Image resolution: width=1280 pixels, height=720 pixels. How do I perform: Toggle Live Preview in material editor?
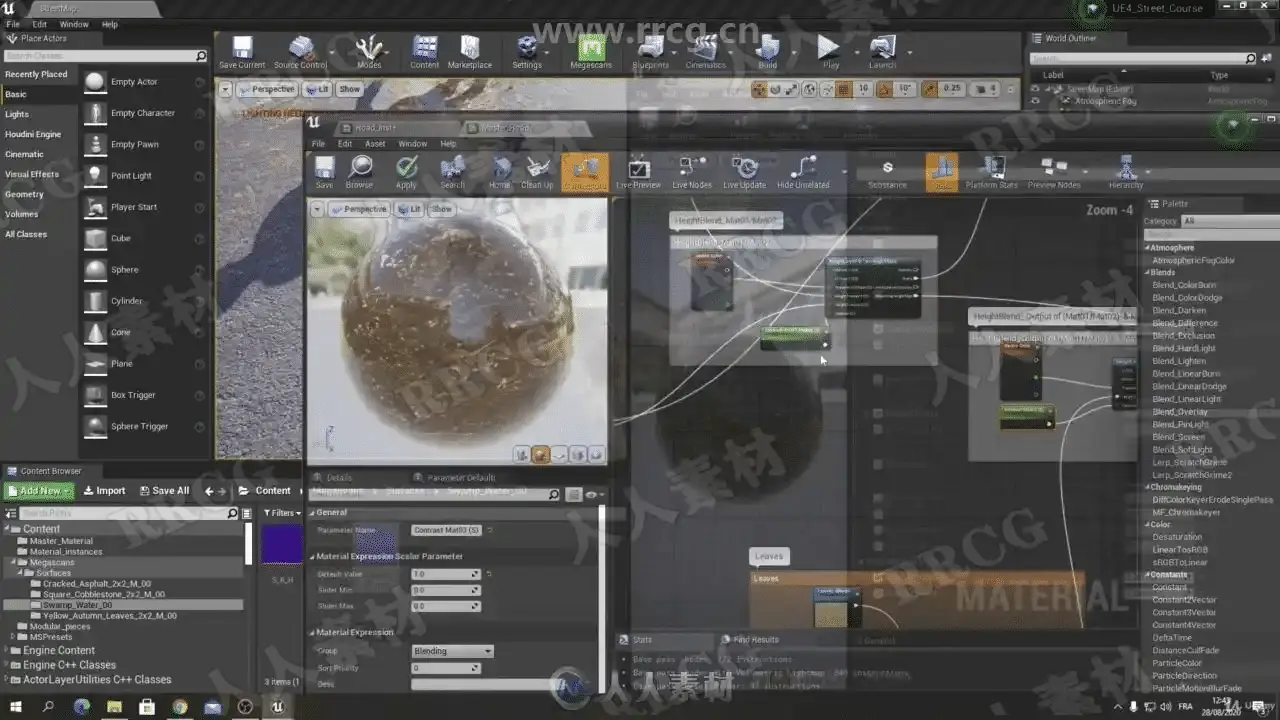[x=638, y=170]
